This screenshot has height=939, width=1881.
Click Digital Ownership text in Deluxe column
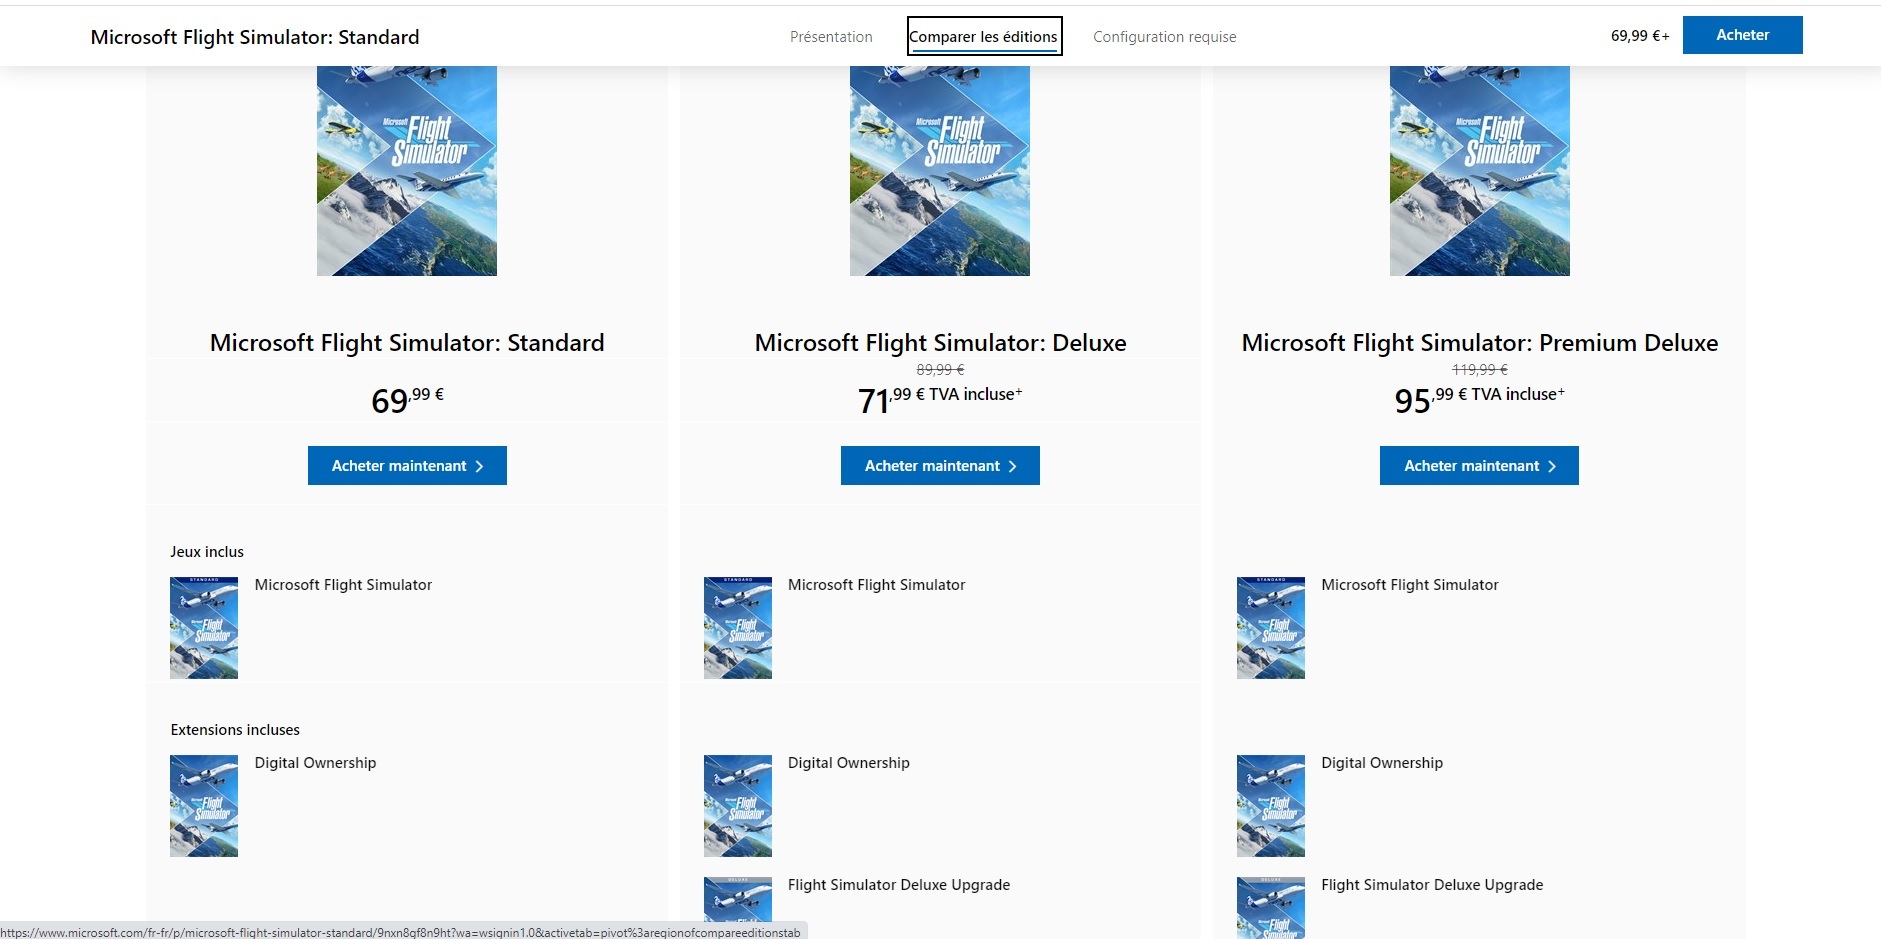[849, 763]
